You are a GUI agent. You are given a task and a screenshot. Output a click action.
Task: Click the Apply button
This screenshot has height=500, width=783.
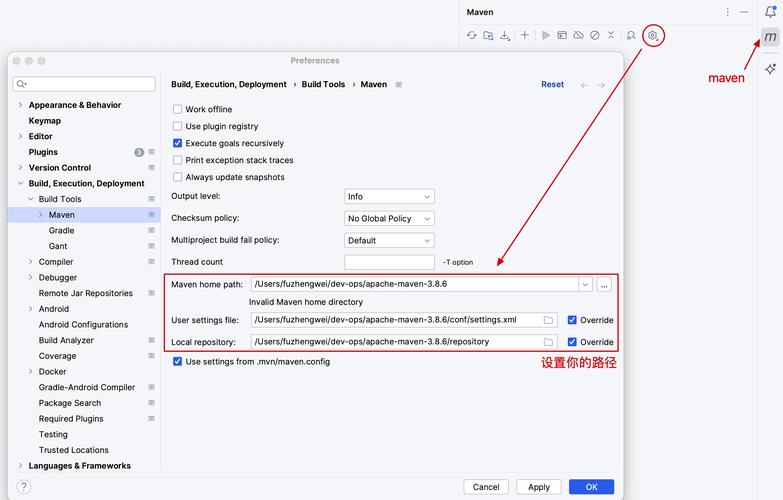click(x=539, y=487)
